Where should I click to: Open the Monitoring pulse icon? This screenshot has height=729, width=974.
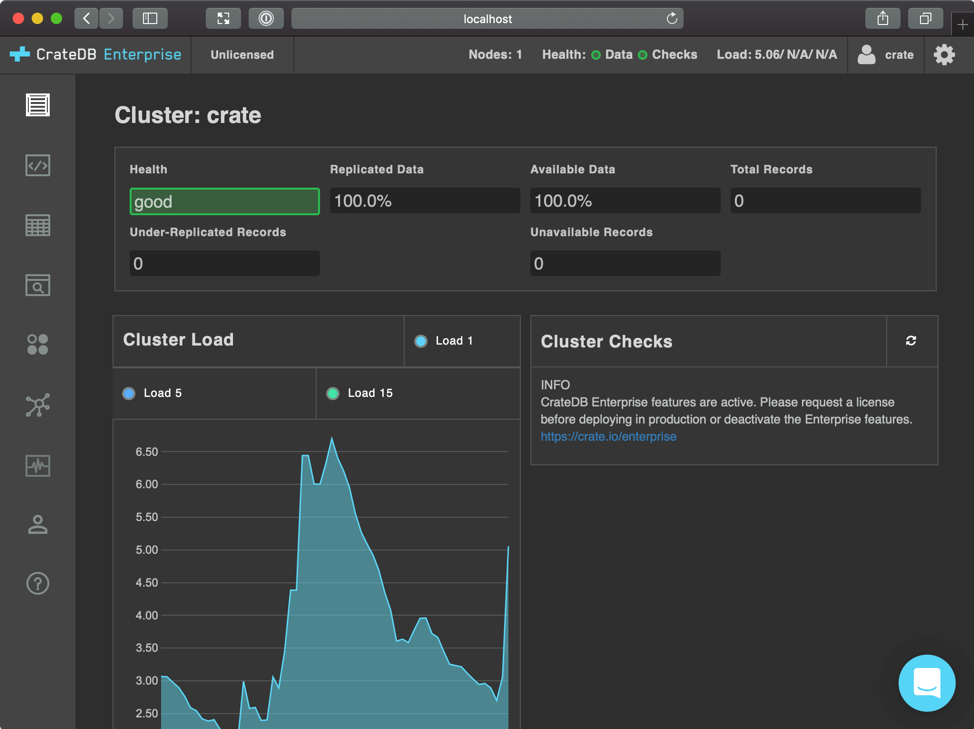pos(37,465)
